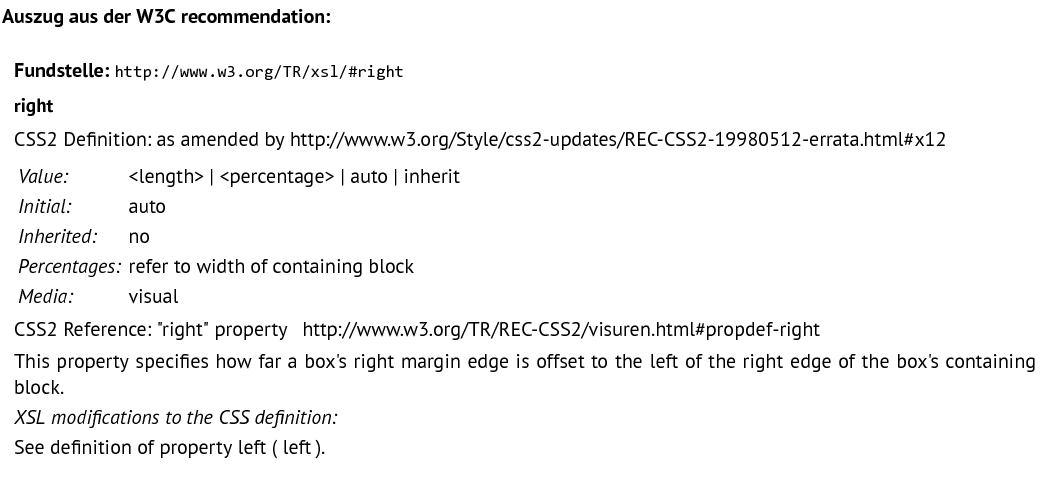Open the visuren.html#propdef-right reference URL
This screenshot has width=1050, height=477.
pos(561,330)
